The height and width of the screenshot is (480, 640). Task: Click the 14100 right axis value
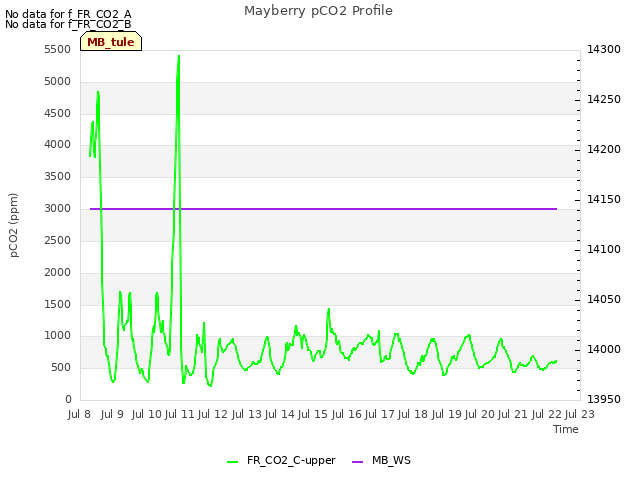click(604, 250)
